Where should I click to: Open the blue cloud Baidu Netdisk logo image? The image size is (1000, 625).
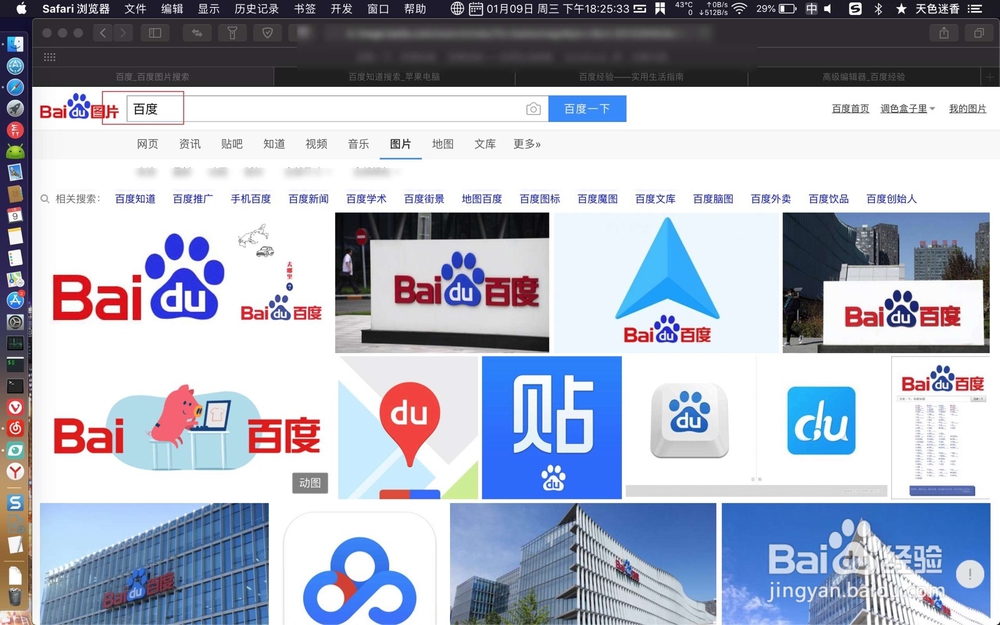coord(360,569)
